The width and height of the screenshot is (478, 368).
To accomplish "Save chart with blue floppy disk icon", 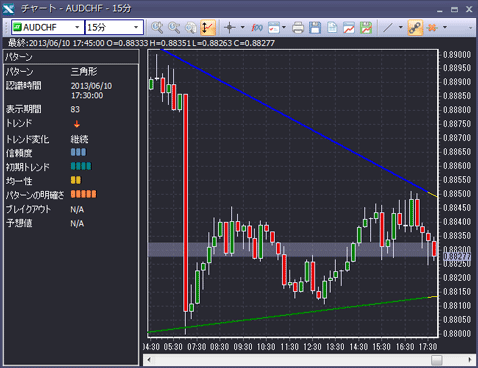I will (x=315, y=27).
